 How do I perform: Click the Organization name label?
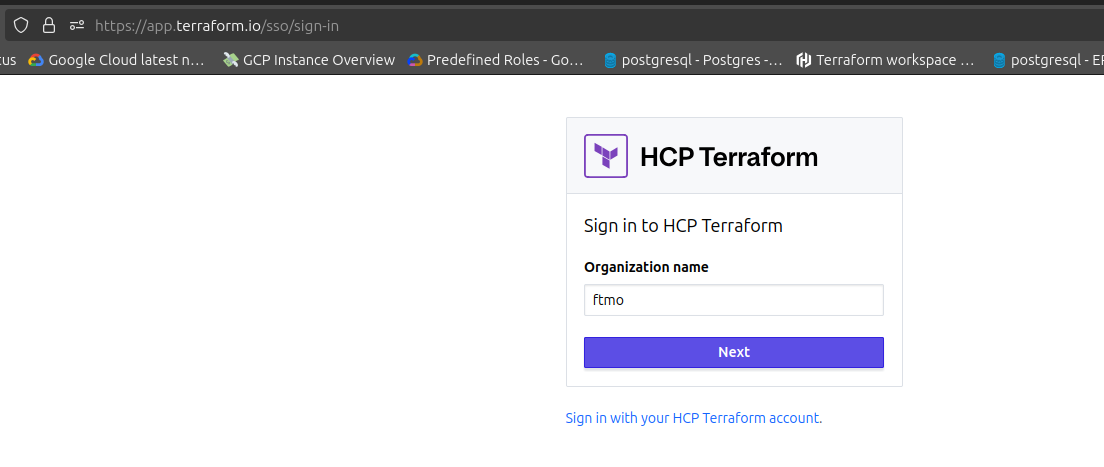coord(646,267)
